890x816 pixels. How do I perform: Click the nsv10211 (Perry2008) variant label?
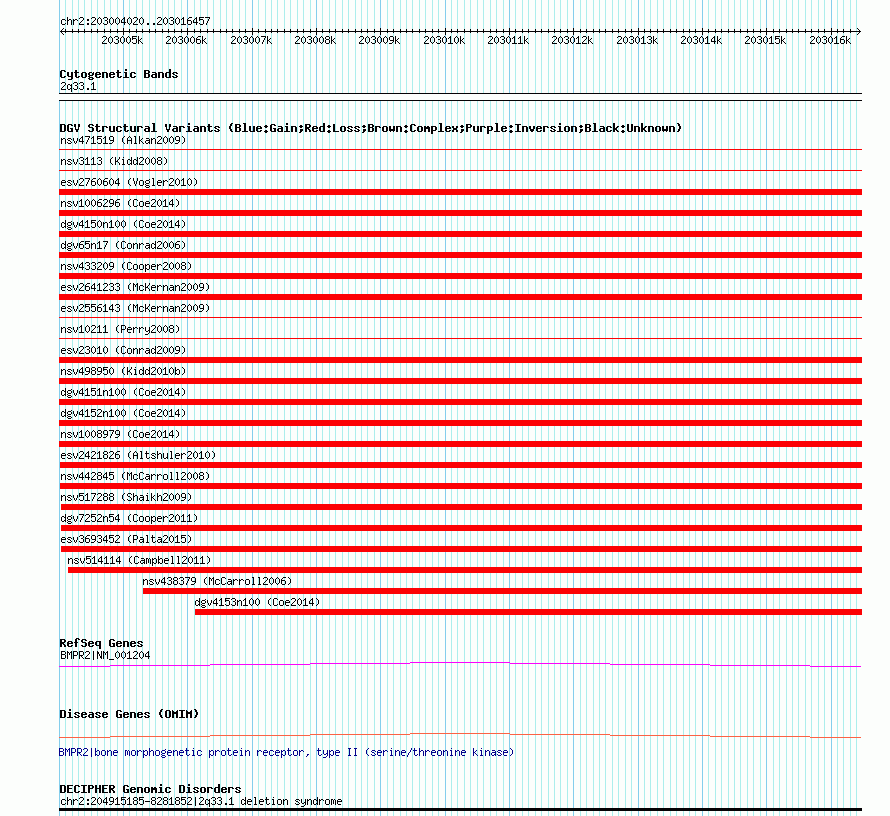120,329
